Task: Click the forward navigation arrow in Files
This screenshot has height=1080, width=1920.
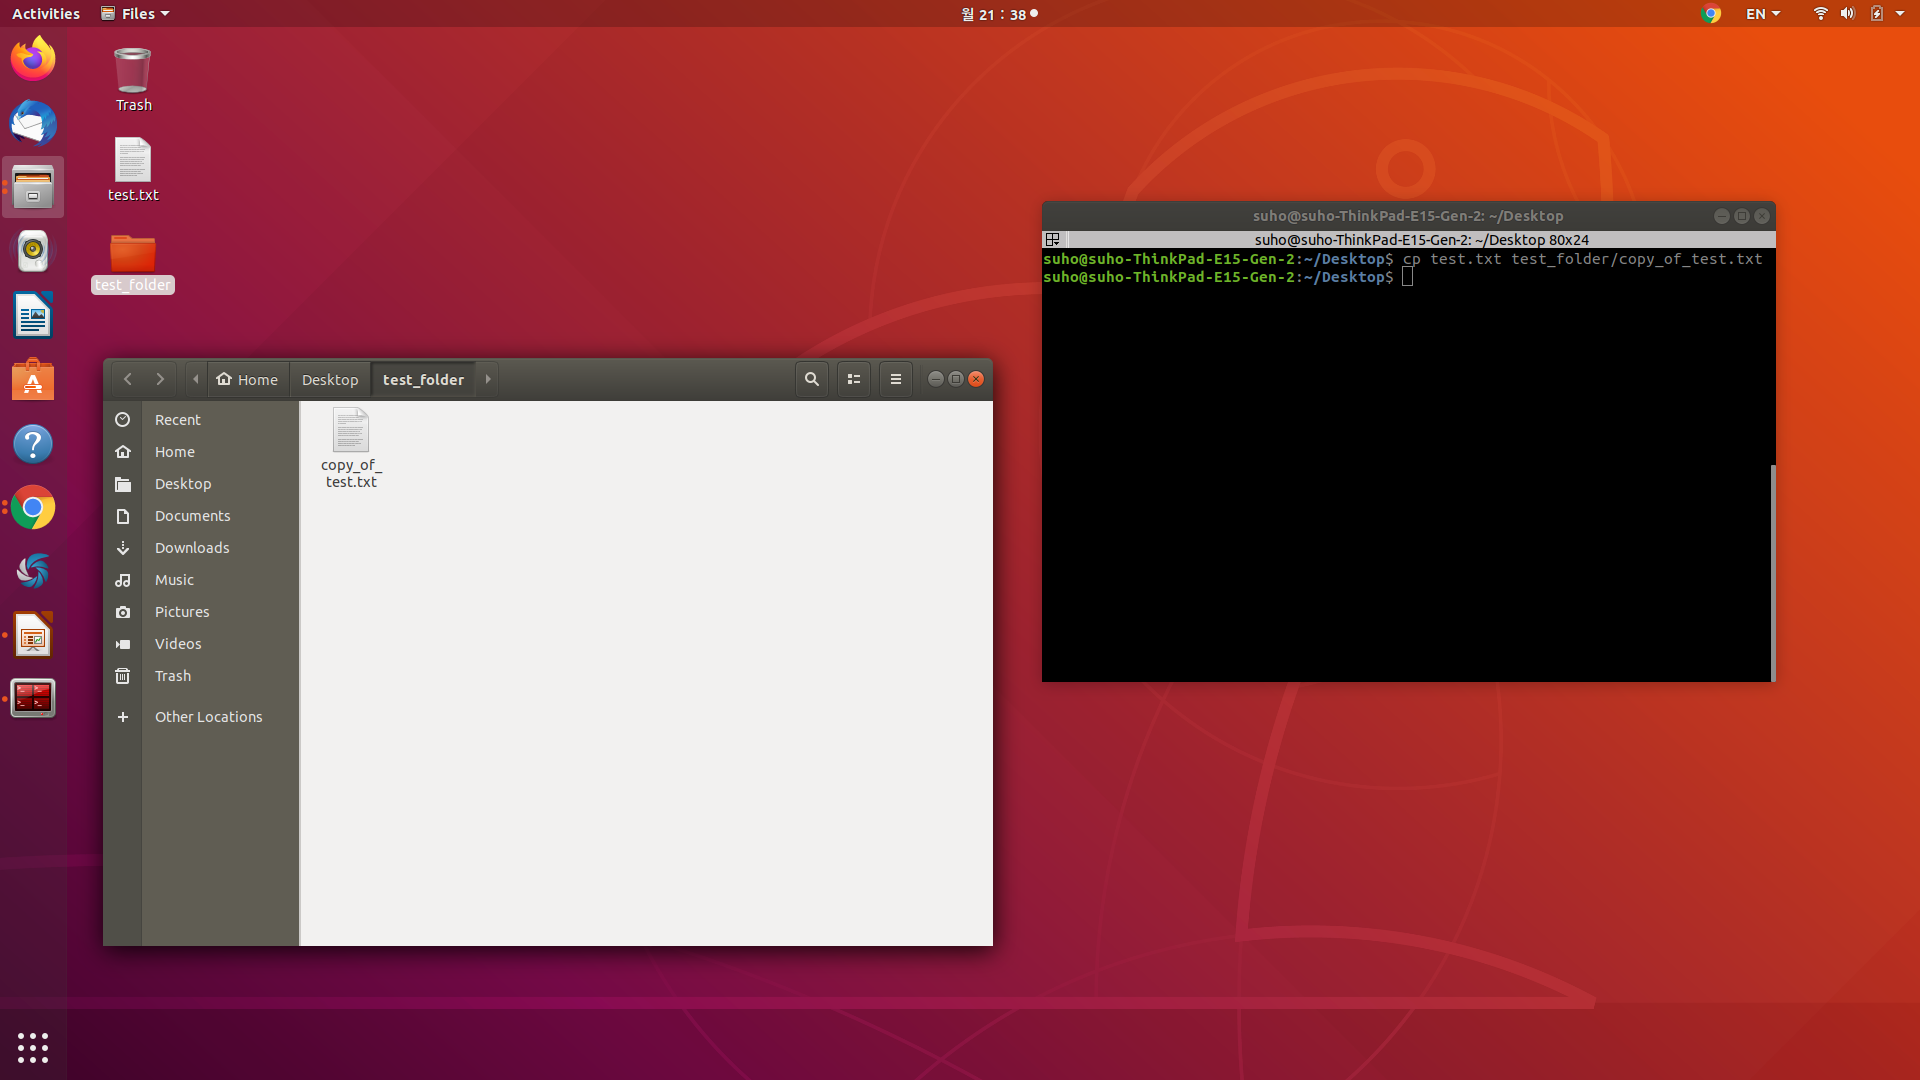Action: tap(160, 379)
